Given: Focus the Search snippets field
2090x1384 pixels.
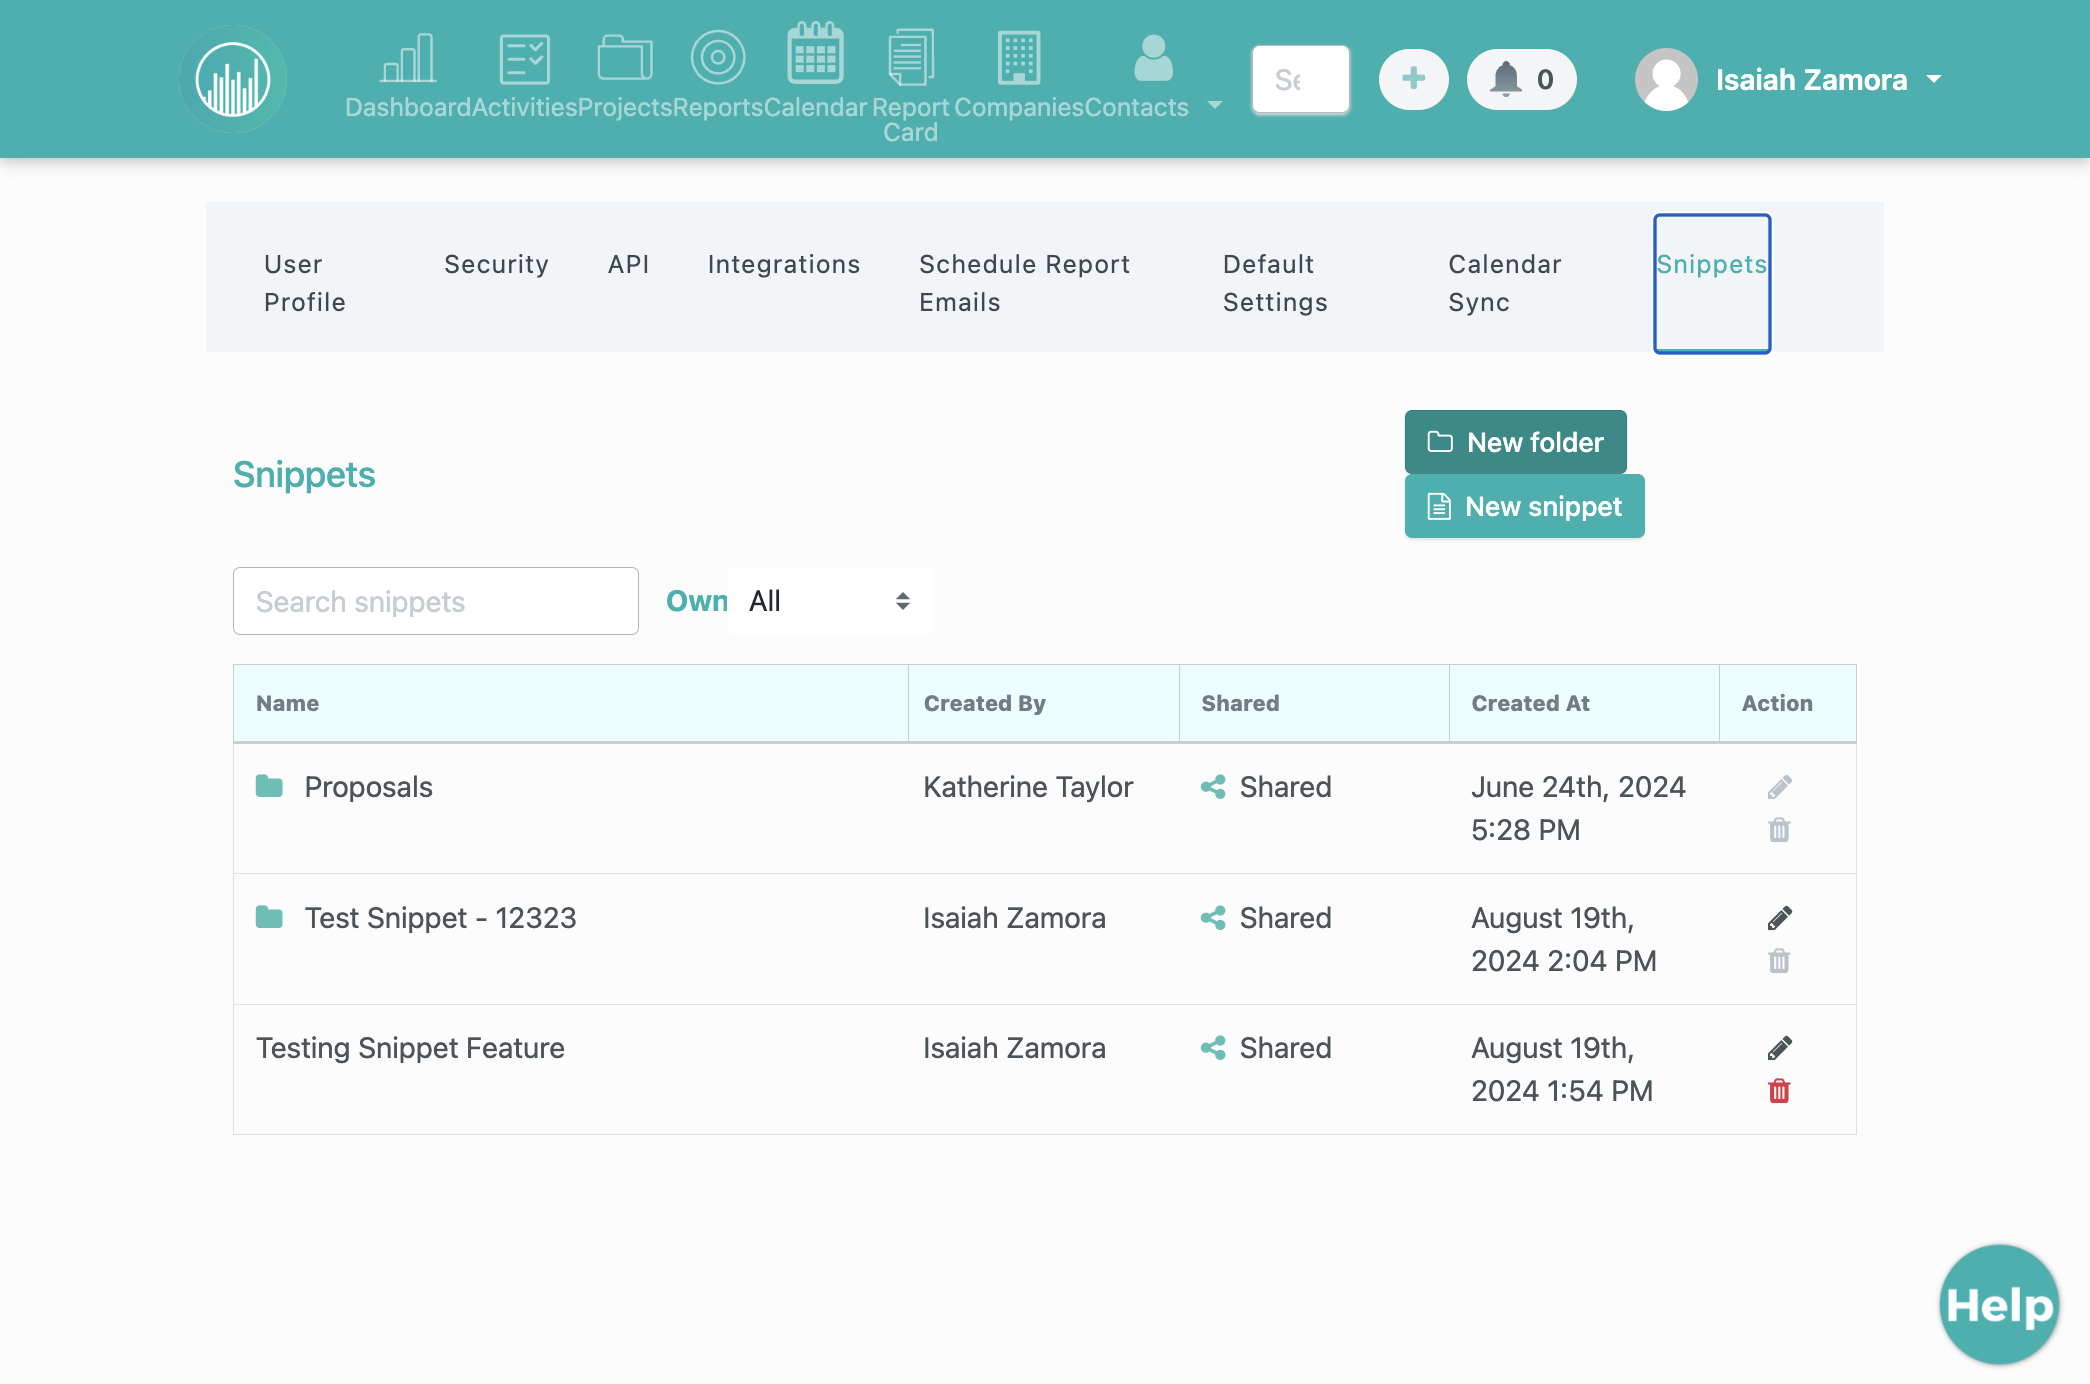Looking at the screenshot, I should [x=436, y=601].
